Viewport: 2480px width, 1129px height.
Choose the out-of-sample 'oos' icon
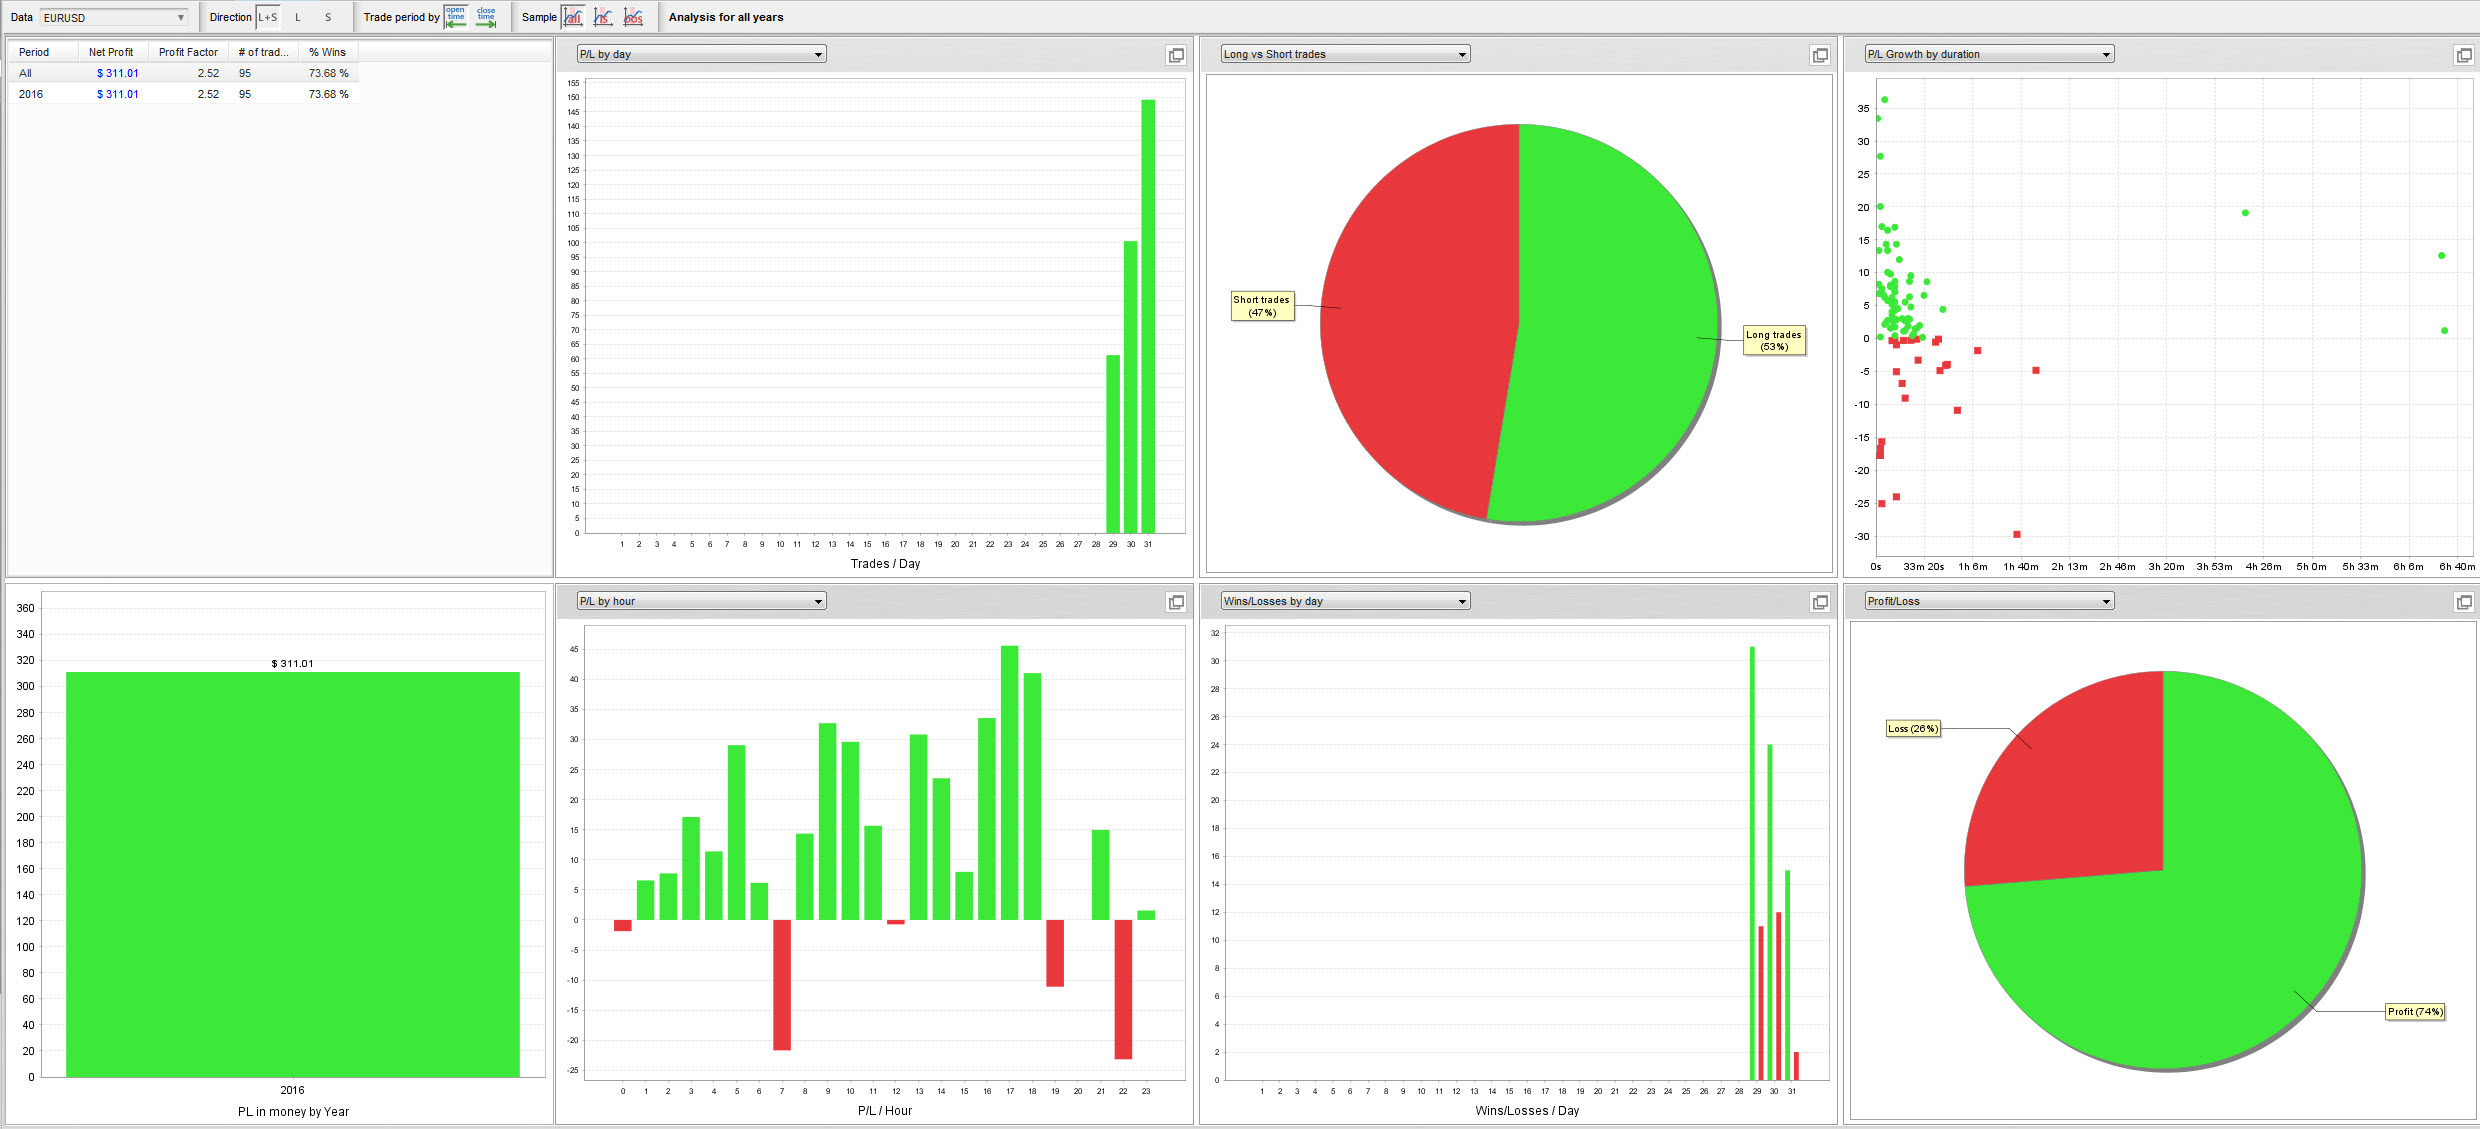click(x=634, y=17)
